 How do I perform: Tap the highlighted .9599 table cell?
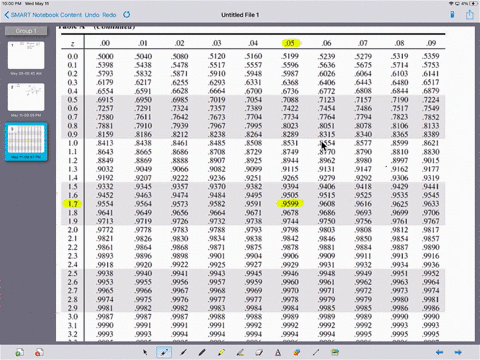pyautogui.click(x=290, y=204)
